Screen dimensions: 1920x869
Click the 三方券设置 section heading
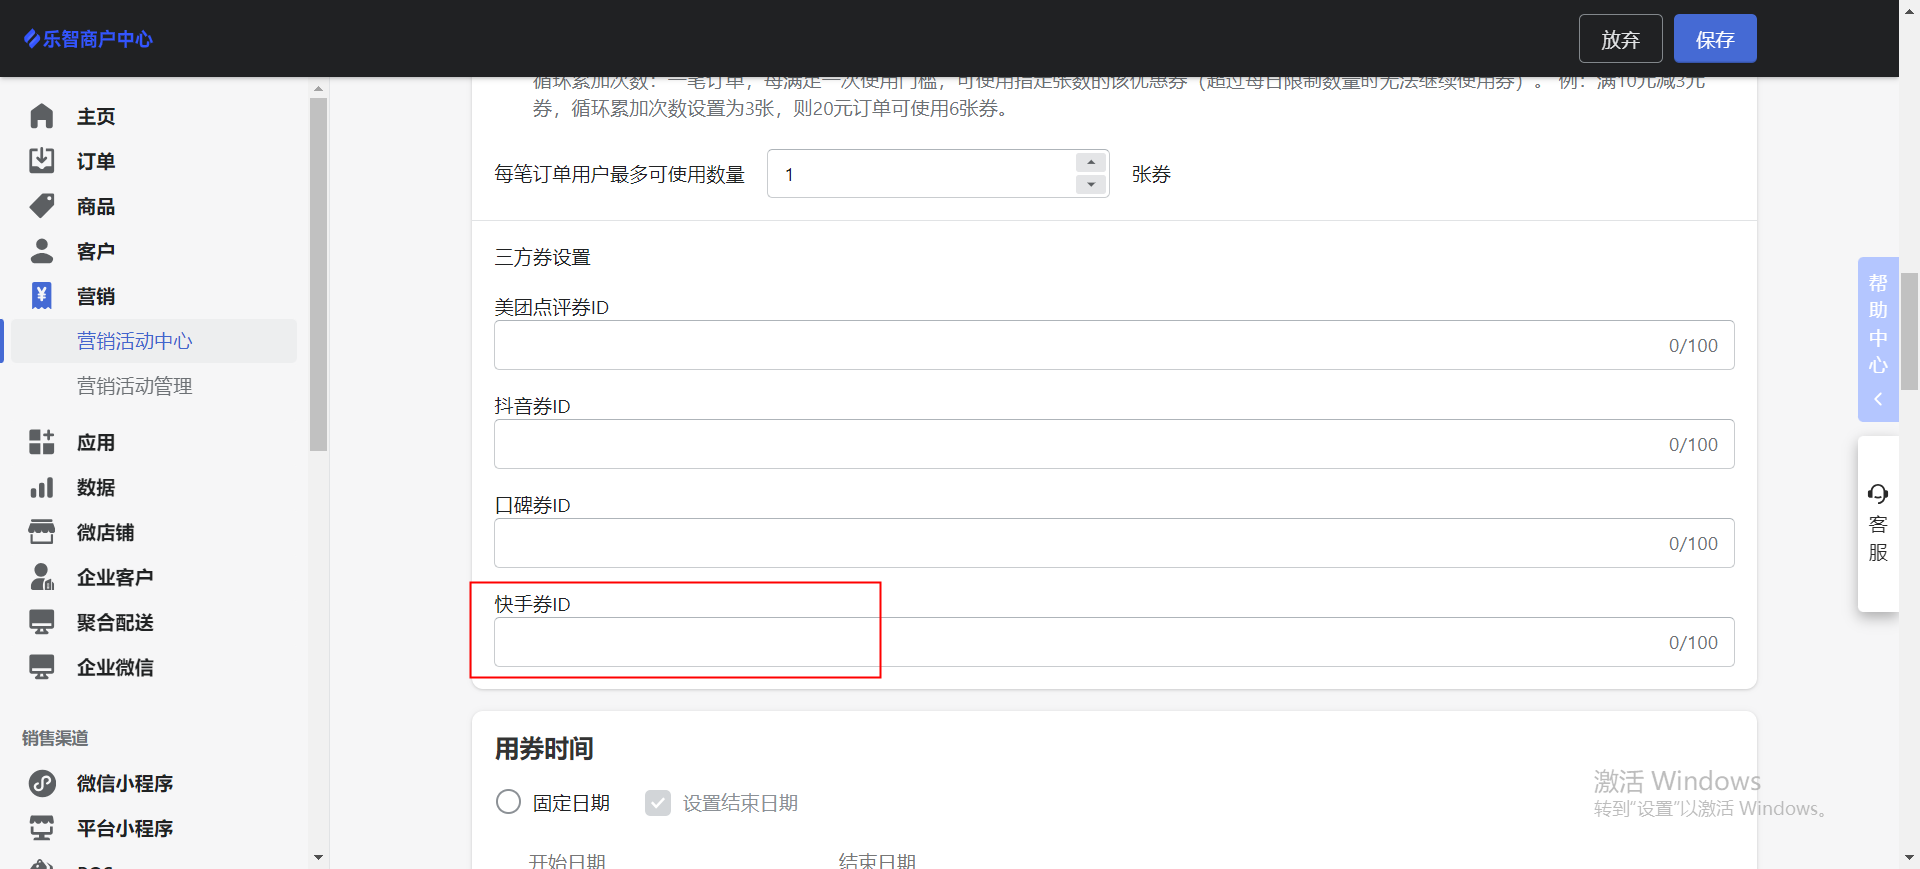pyautogui.click(x=542, y=257)
